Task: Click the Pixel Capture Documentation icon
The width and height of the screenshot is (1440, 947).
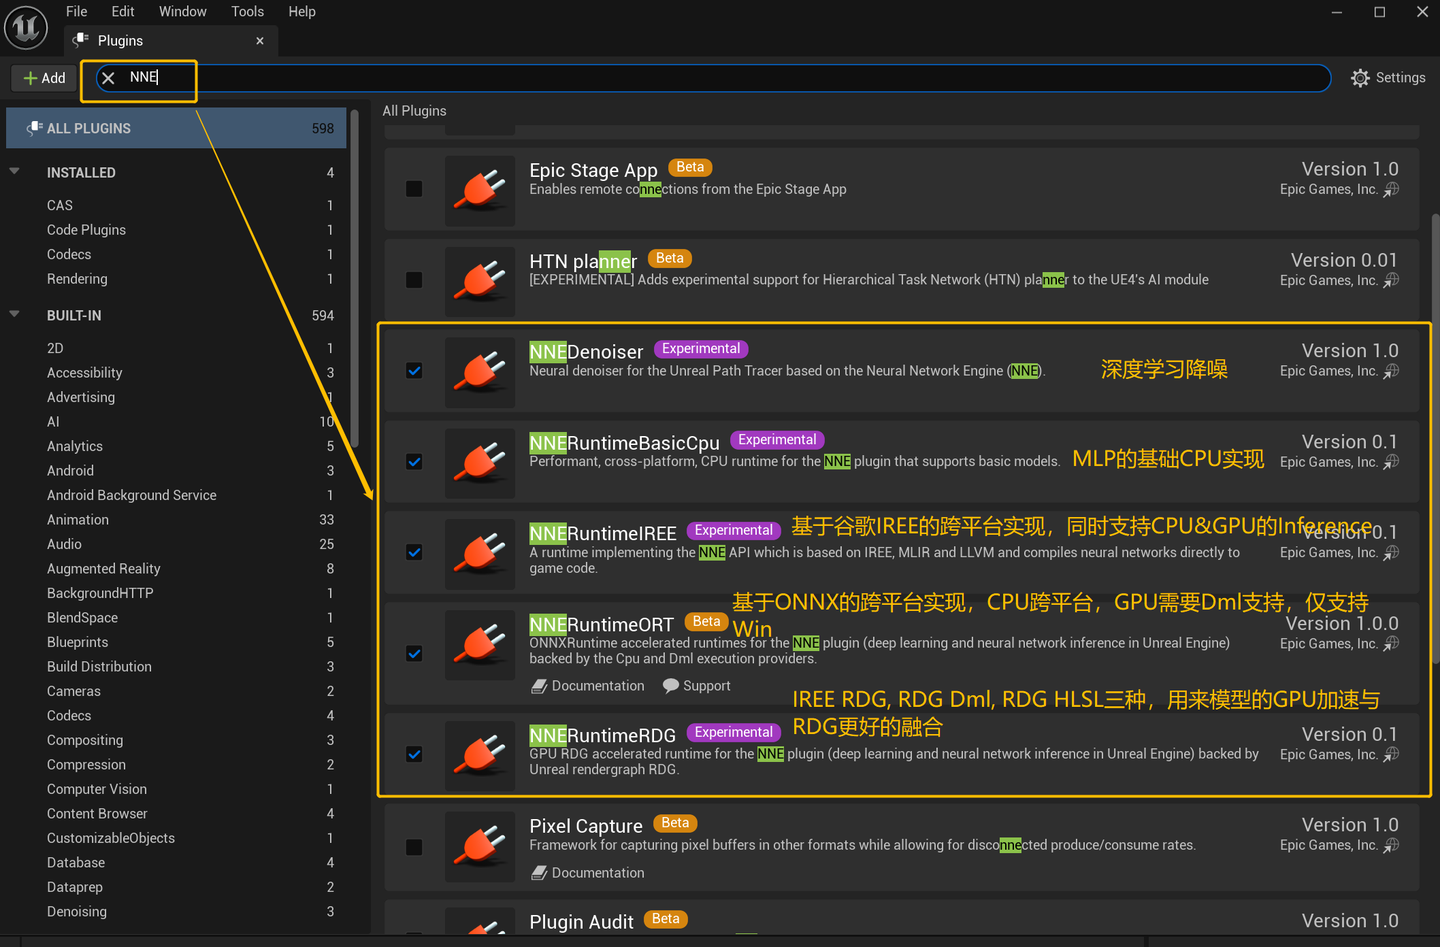Action: [539, 873]
